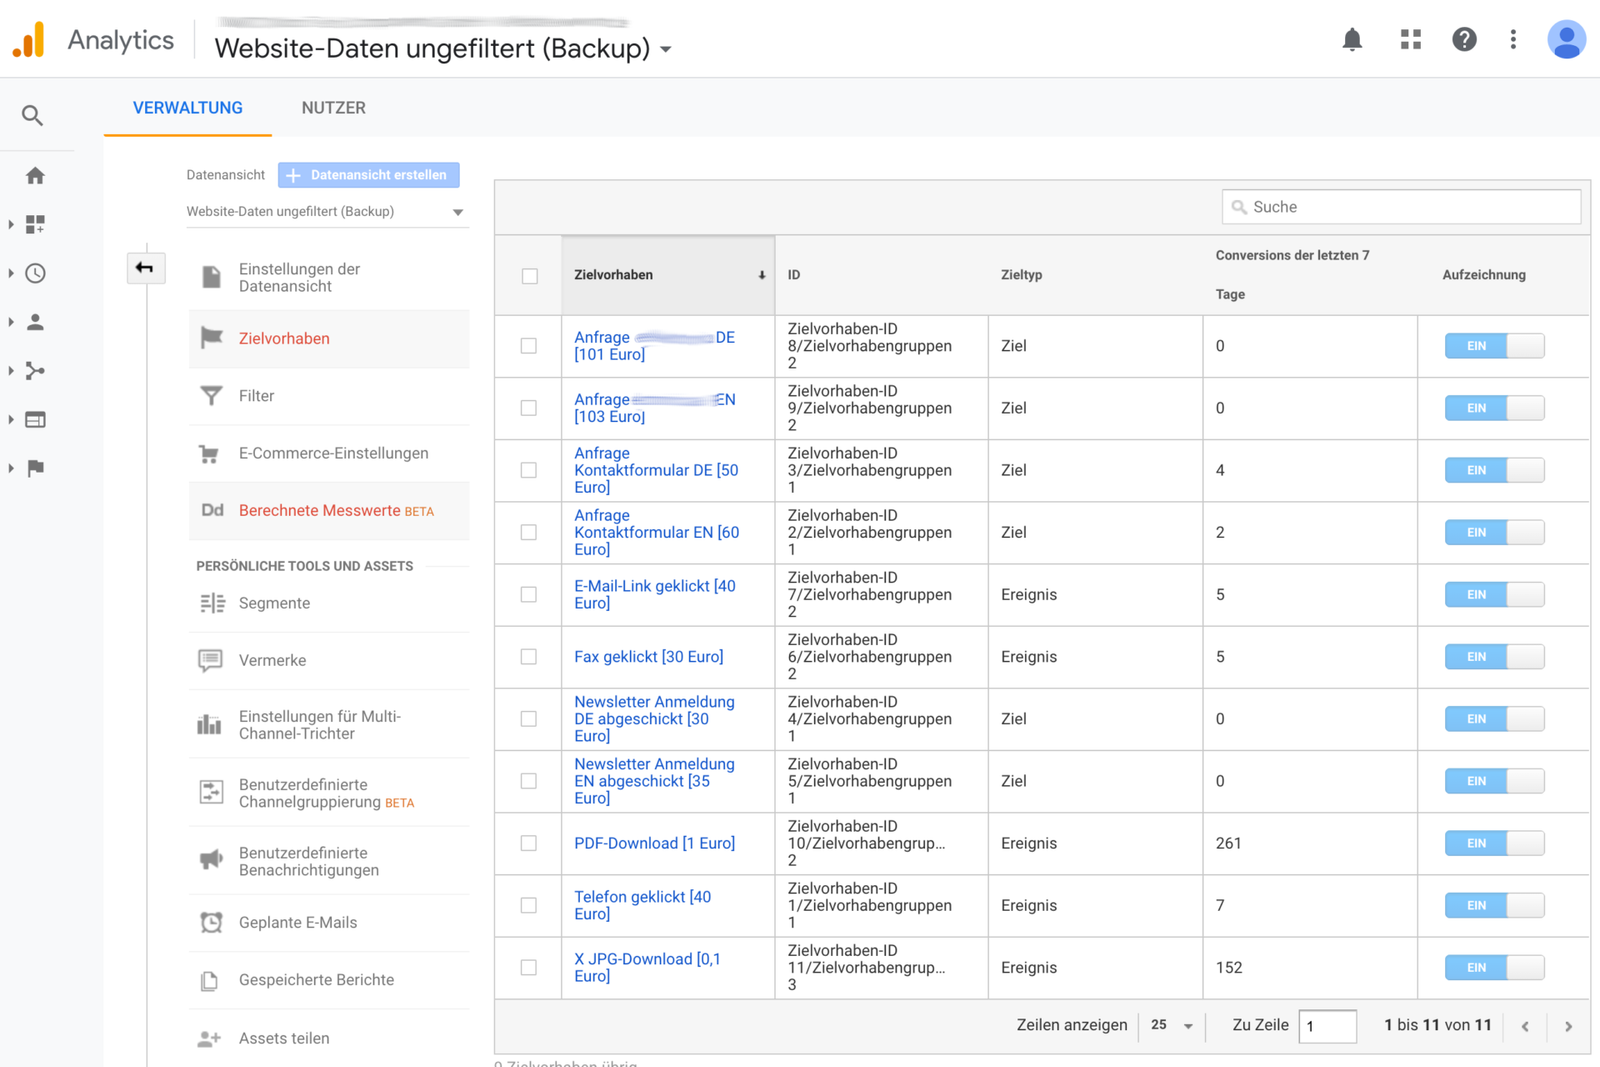Image resolution: width=1600 pixels, height=1067 pixels.
Task: Open the rows-per-page dropdown showing 25
Action: pyautogui.click(x=1172, y=1025)
